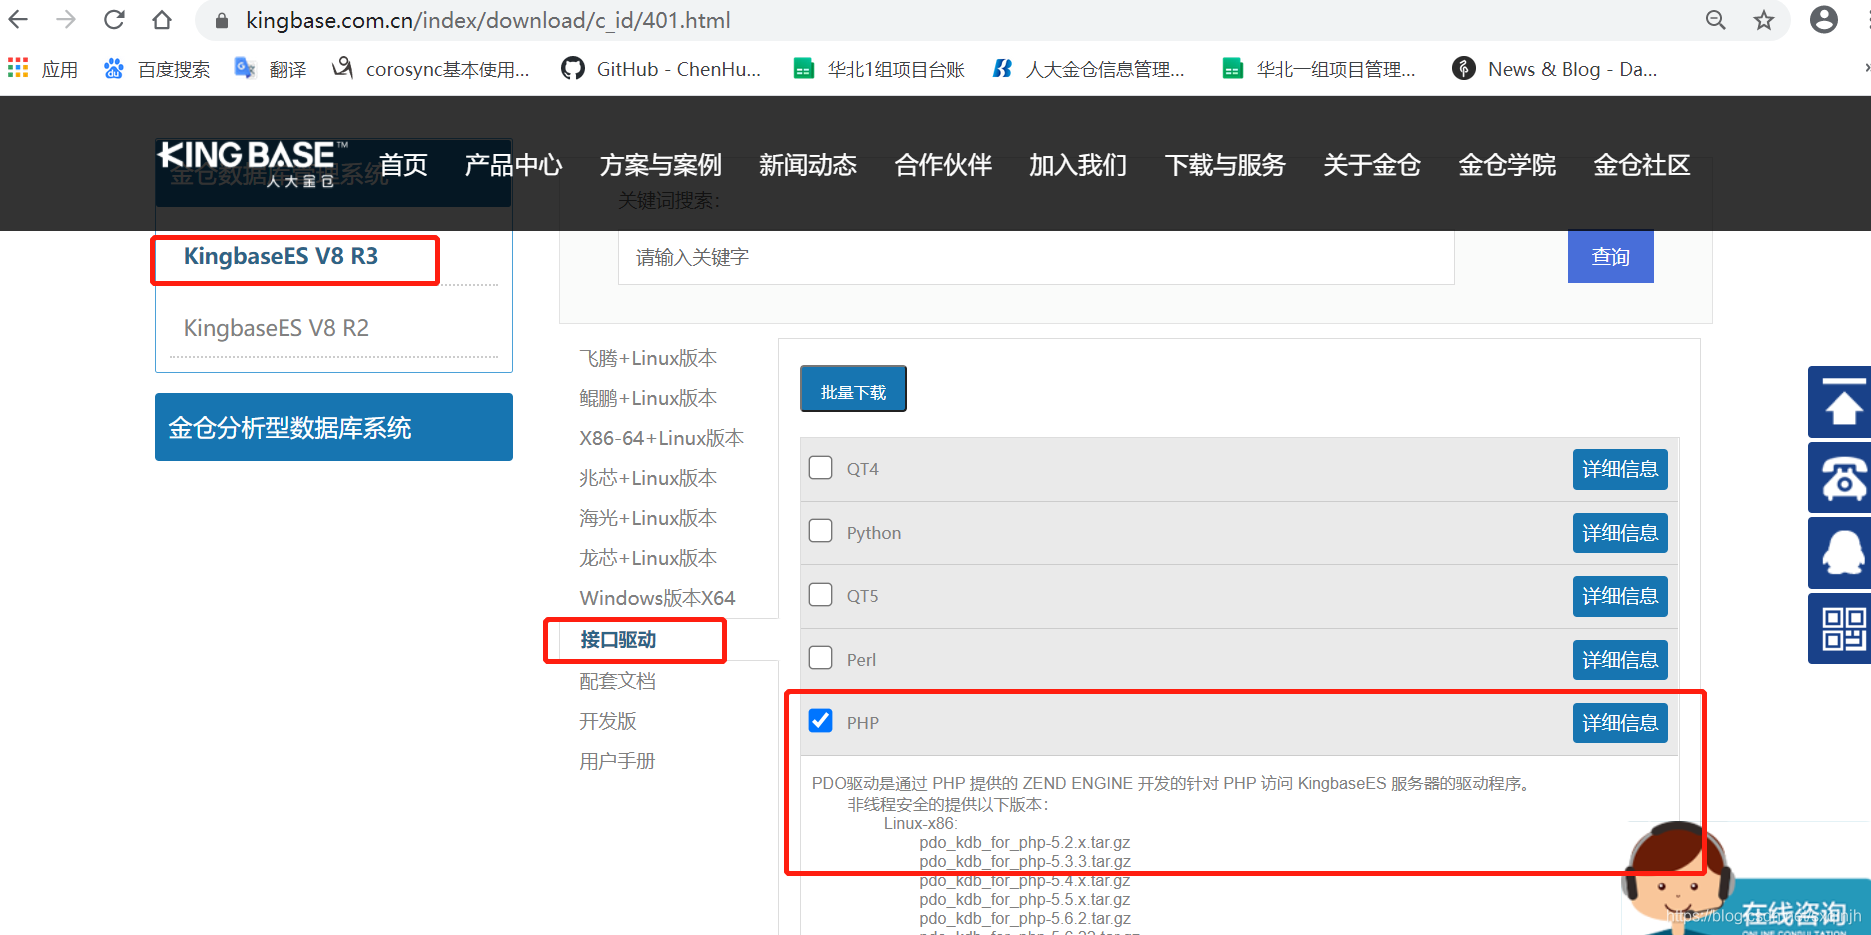Viewport: 1871px width, 935px height.
Task: Open the 金仓社区 nav menu
Action: tap(1642, 165)
